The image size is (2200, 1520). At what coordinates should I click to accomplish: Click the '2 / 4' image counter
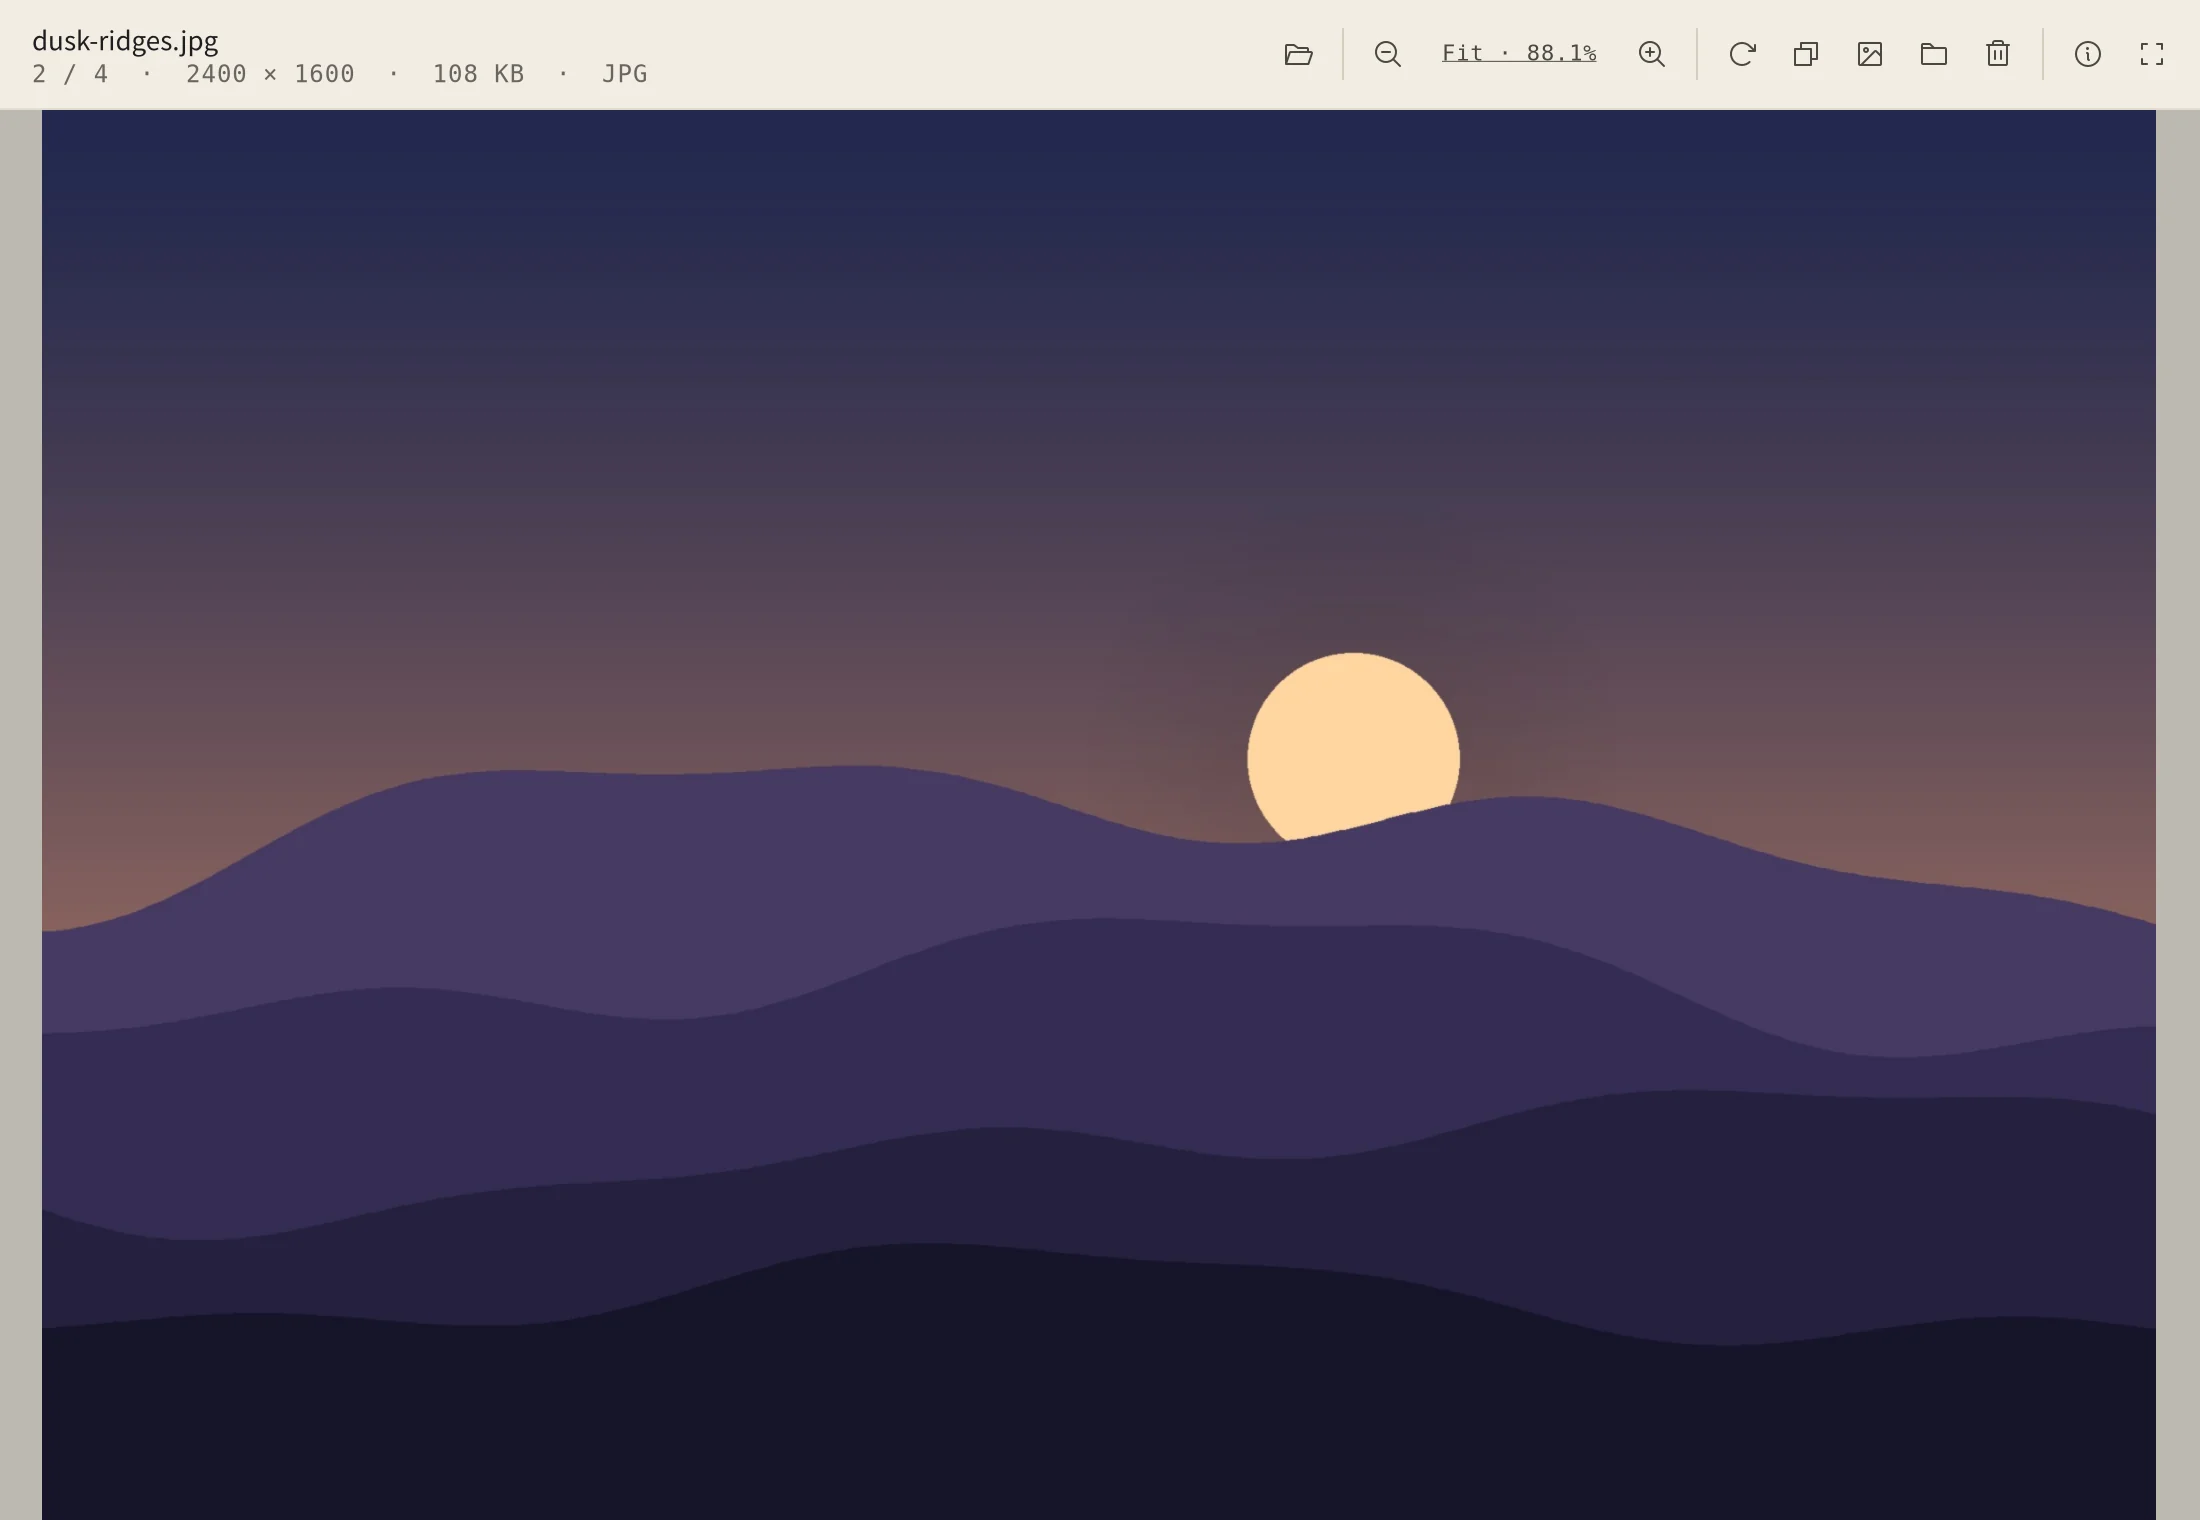(x=70, y=74)
